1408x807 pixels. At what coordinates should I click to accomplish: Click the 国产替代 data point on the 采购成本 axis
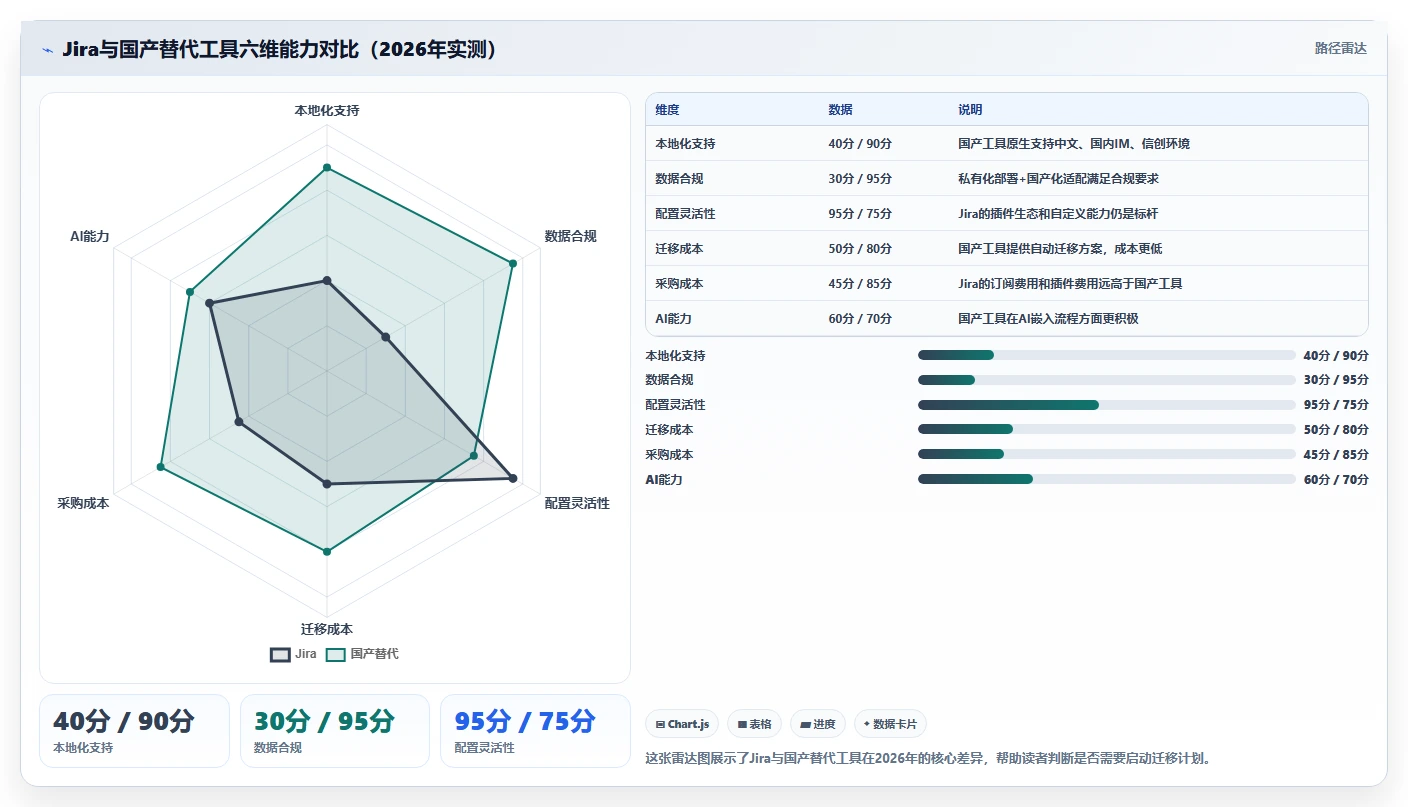coord(160,467)
